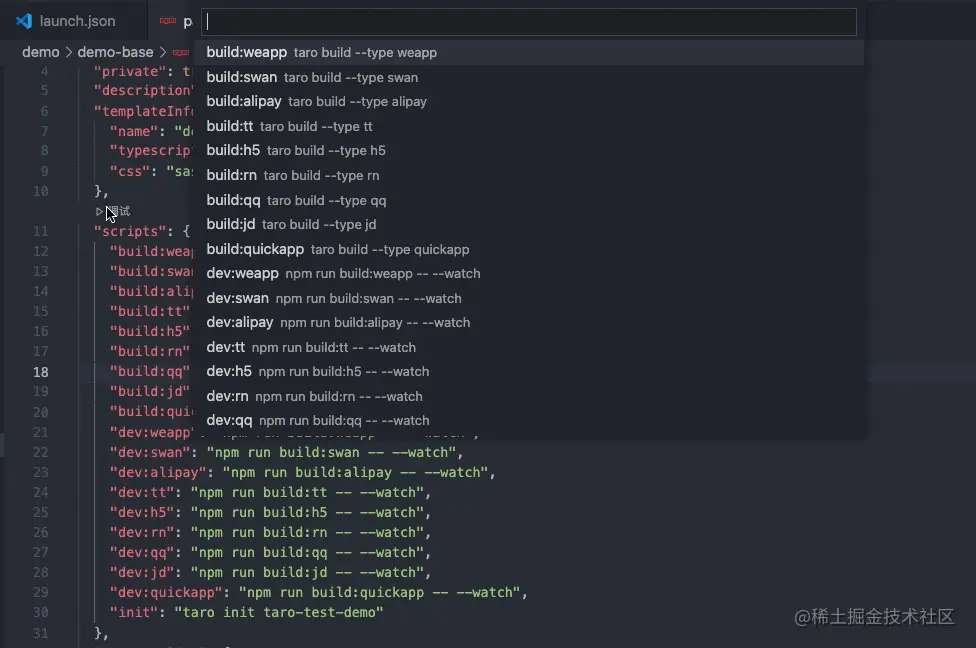Image resolution: width=976 pixels, height=648 pixels.
Task: Click line number 11 in gutter
Action: (x=40, y=232)
